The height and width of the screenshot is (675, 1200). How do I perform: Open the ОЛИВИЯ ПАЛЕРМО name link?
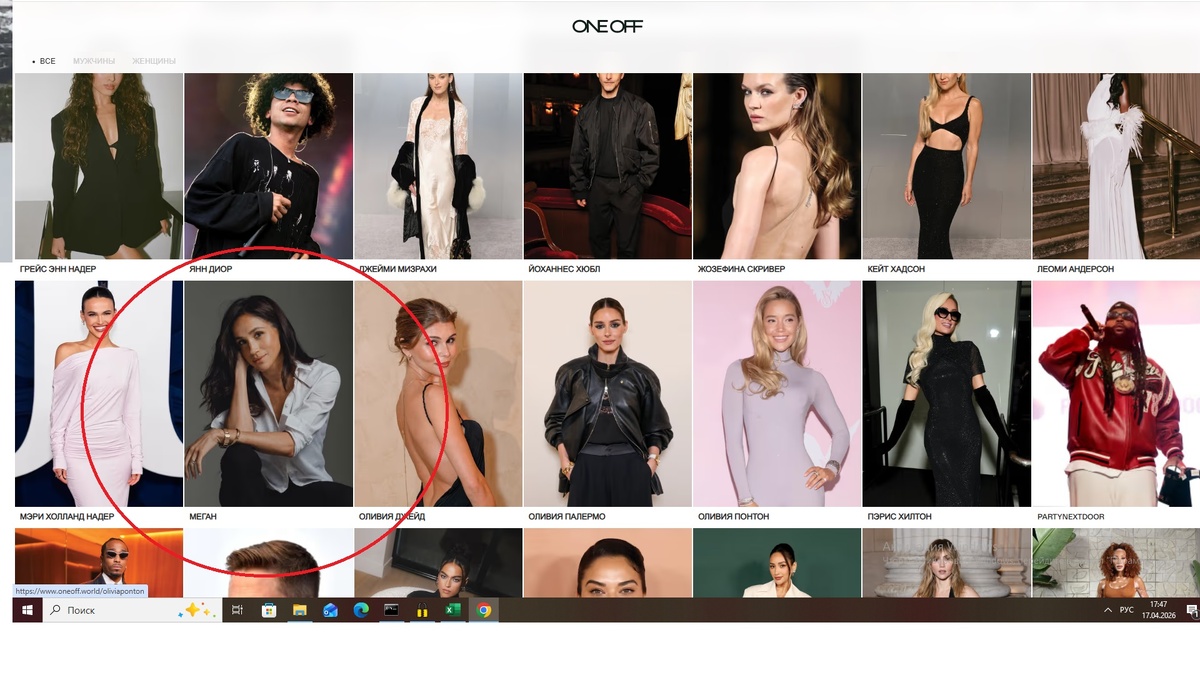567,517
